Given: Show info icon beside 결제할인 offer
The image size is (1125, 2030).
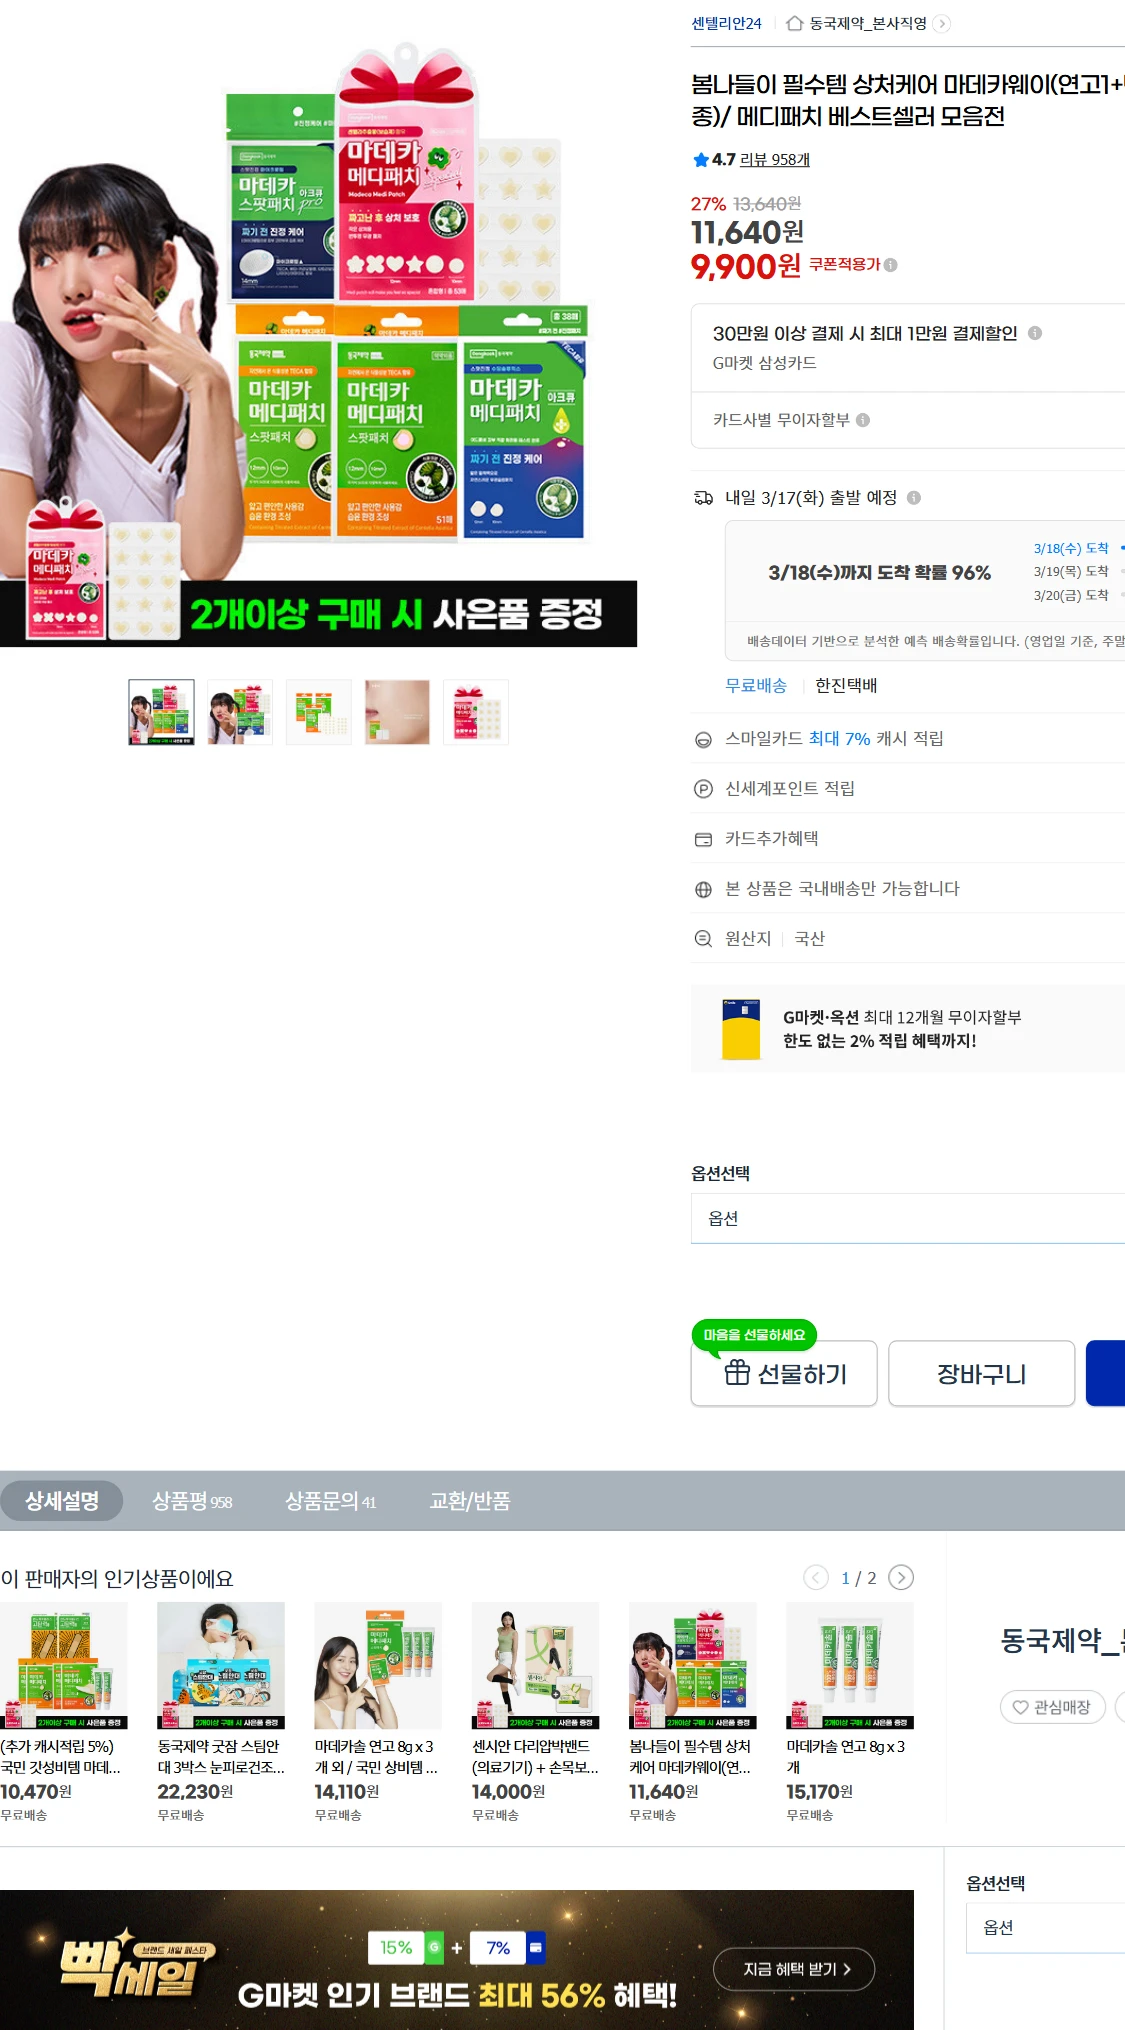Looking at the screenshot, I should pos(1035,333).
